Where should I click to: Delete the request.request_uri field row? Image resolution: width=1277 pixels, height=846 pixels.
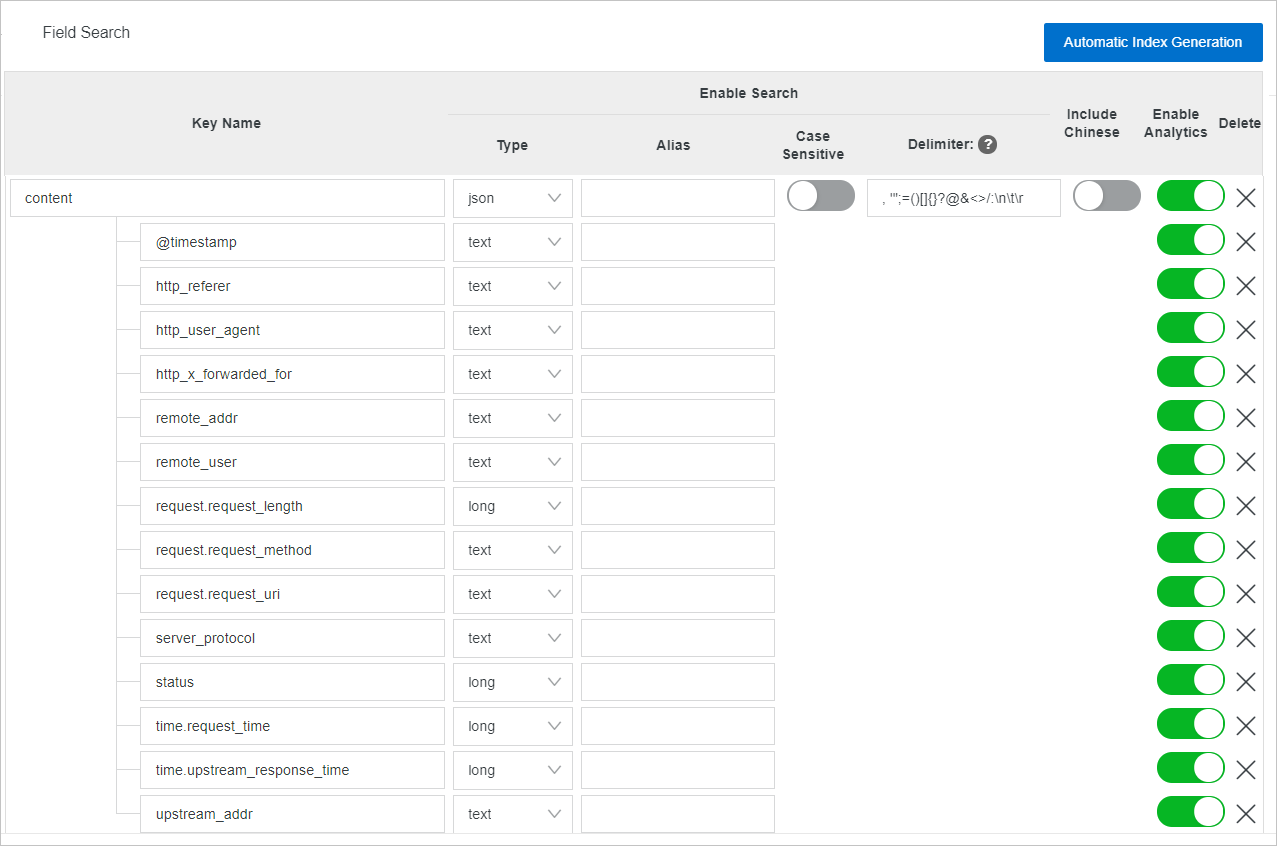click(x=1246, y=594)
